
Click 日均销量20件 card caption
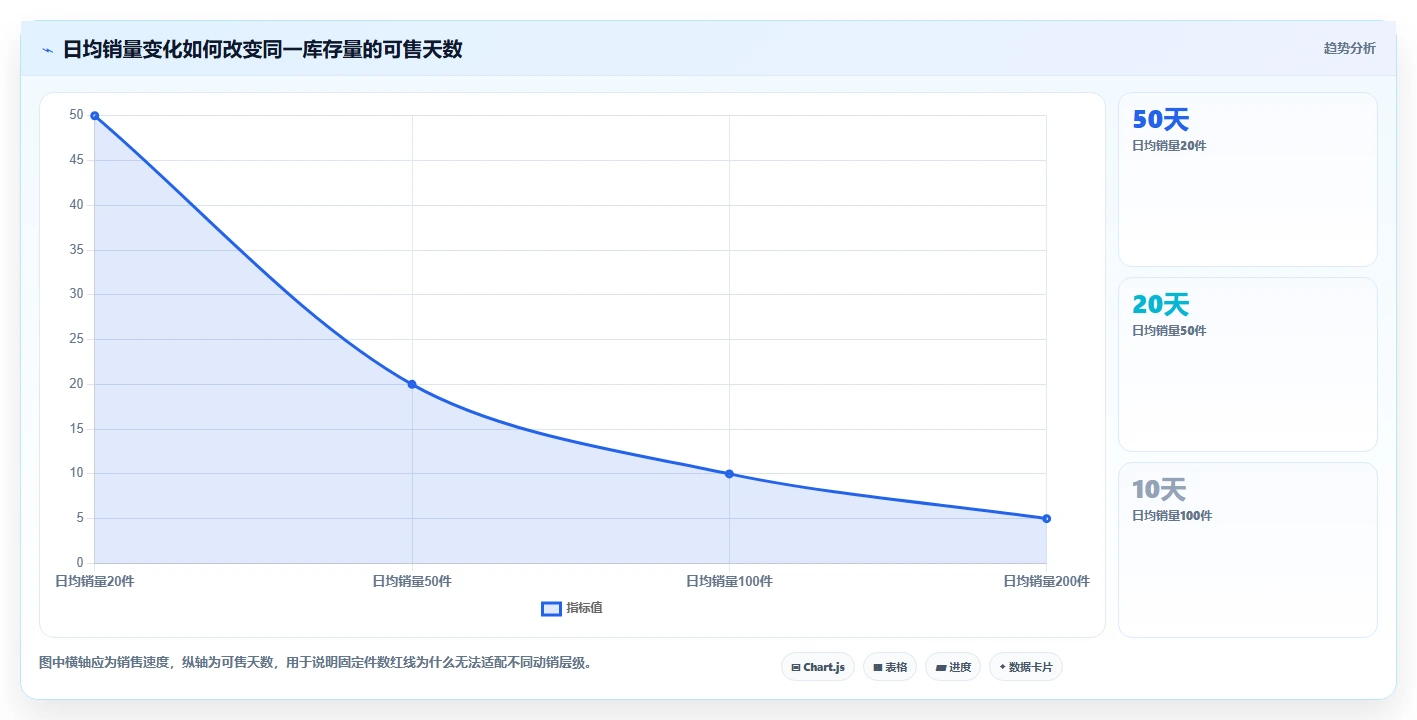pyautogui.click(x=1169, y=146)
